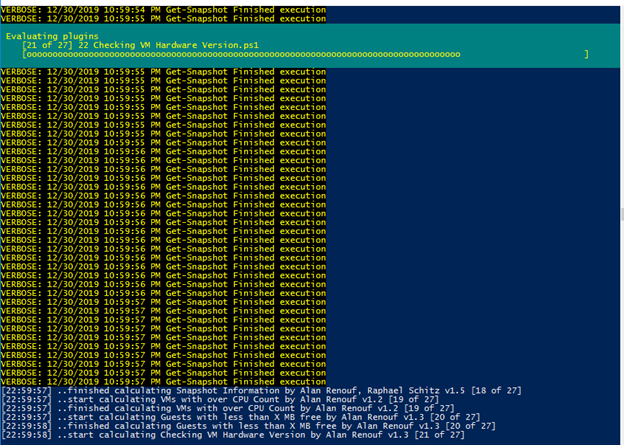Click the 'Evaluating plugins' progress heading
This screenshot has width=624, height=445.
(52, 36)
